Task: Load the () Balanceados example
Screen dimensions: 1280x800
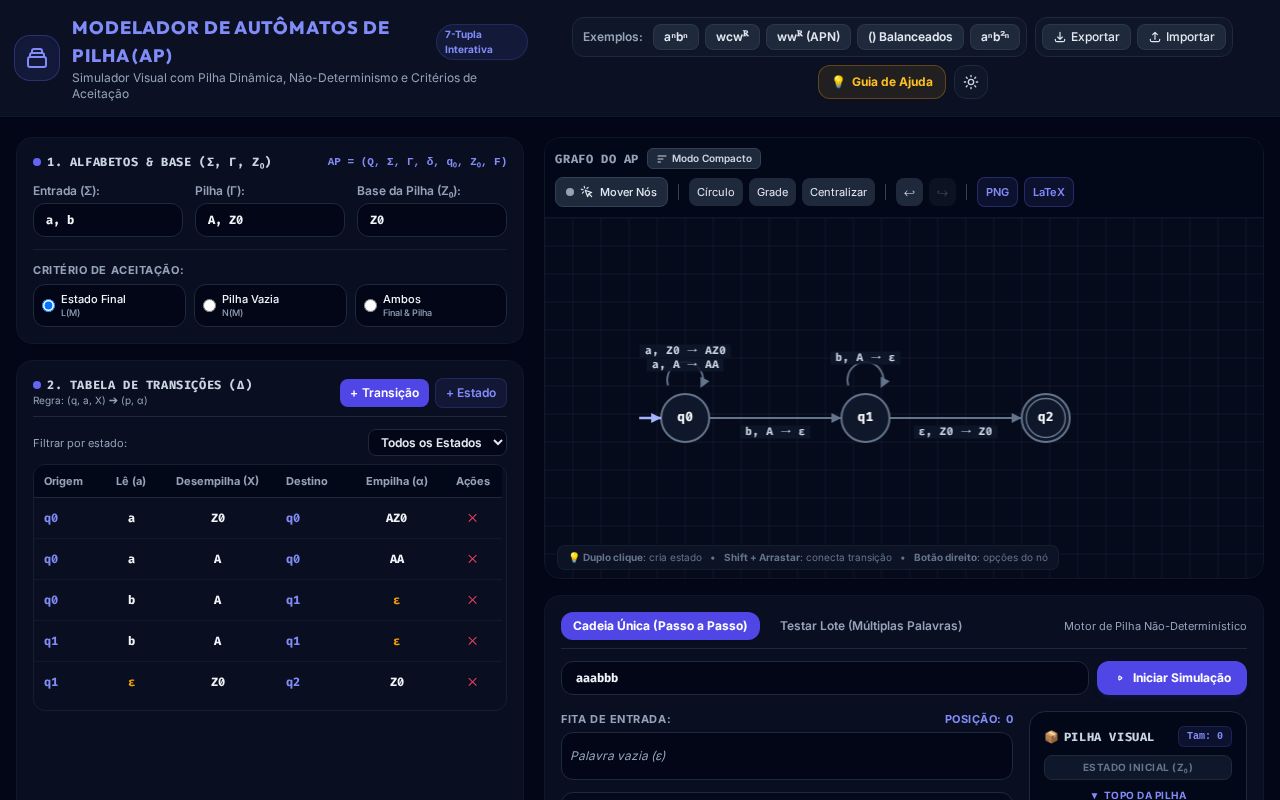Action: pos(910,37)
